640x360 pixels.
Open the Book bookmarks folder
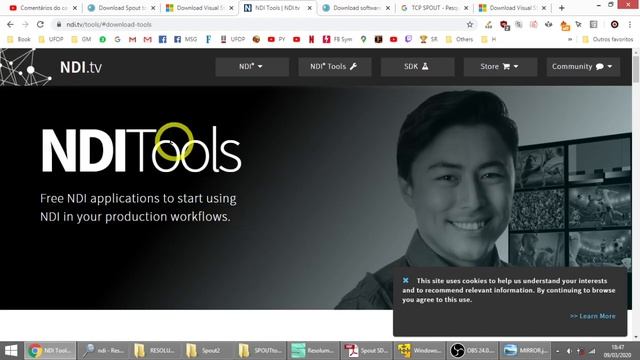pyautogui.click(x=19, y=39)
